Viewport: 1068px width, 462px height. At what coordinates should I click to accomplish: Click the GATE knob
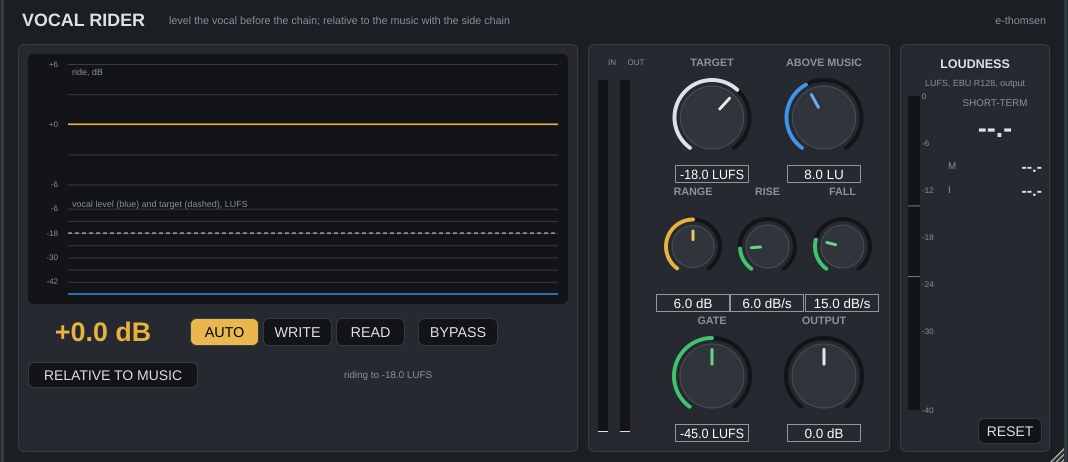[x=712, y=375]
